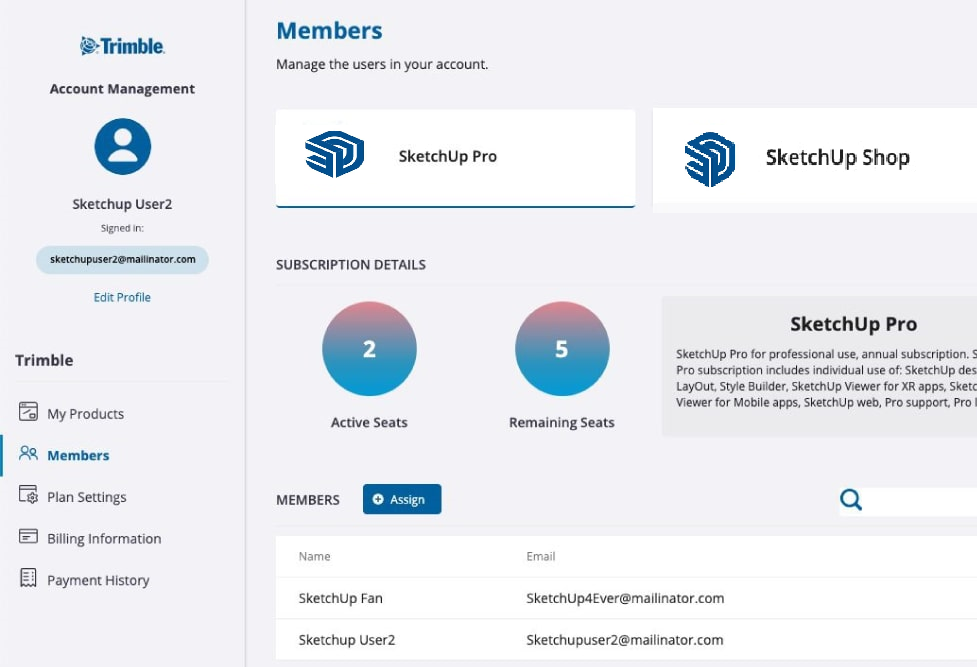View Payment History
This screenshot has width=977, height=667.
(x=98, y=580)
